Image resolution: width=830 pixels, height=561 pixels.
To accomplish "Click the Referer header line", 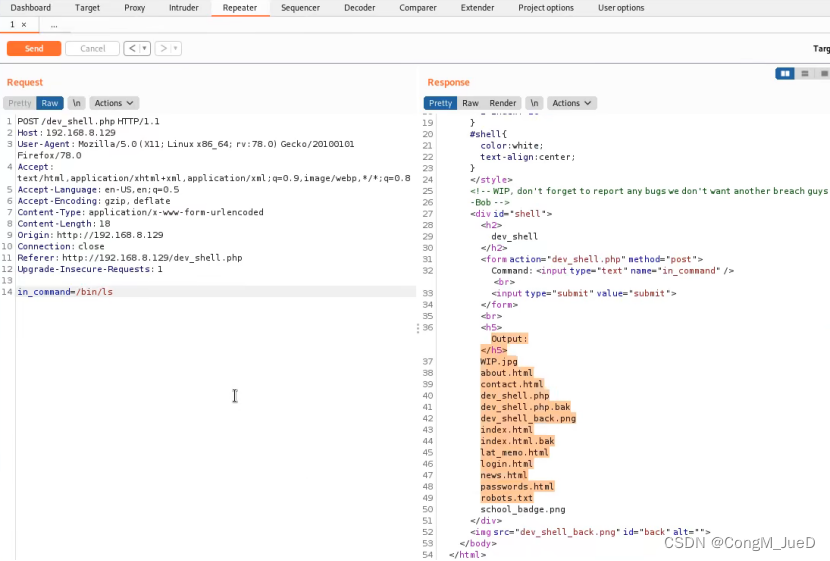I will click(x=130, y=258).
